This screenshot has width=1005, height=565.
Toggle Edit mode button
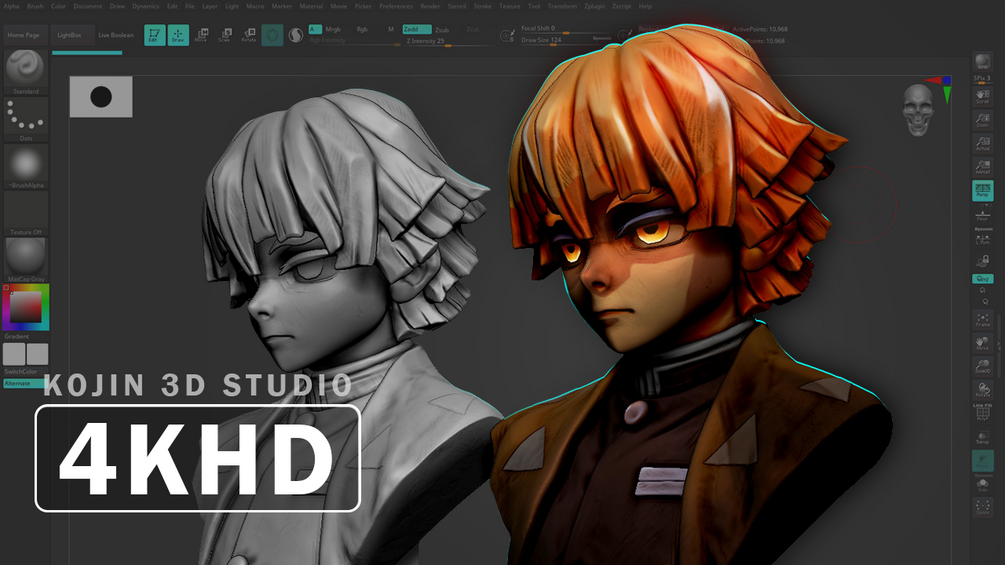154,35
